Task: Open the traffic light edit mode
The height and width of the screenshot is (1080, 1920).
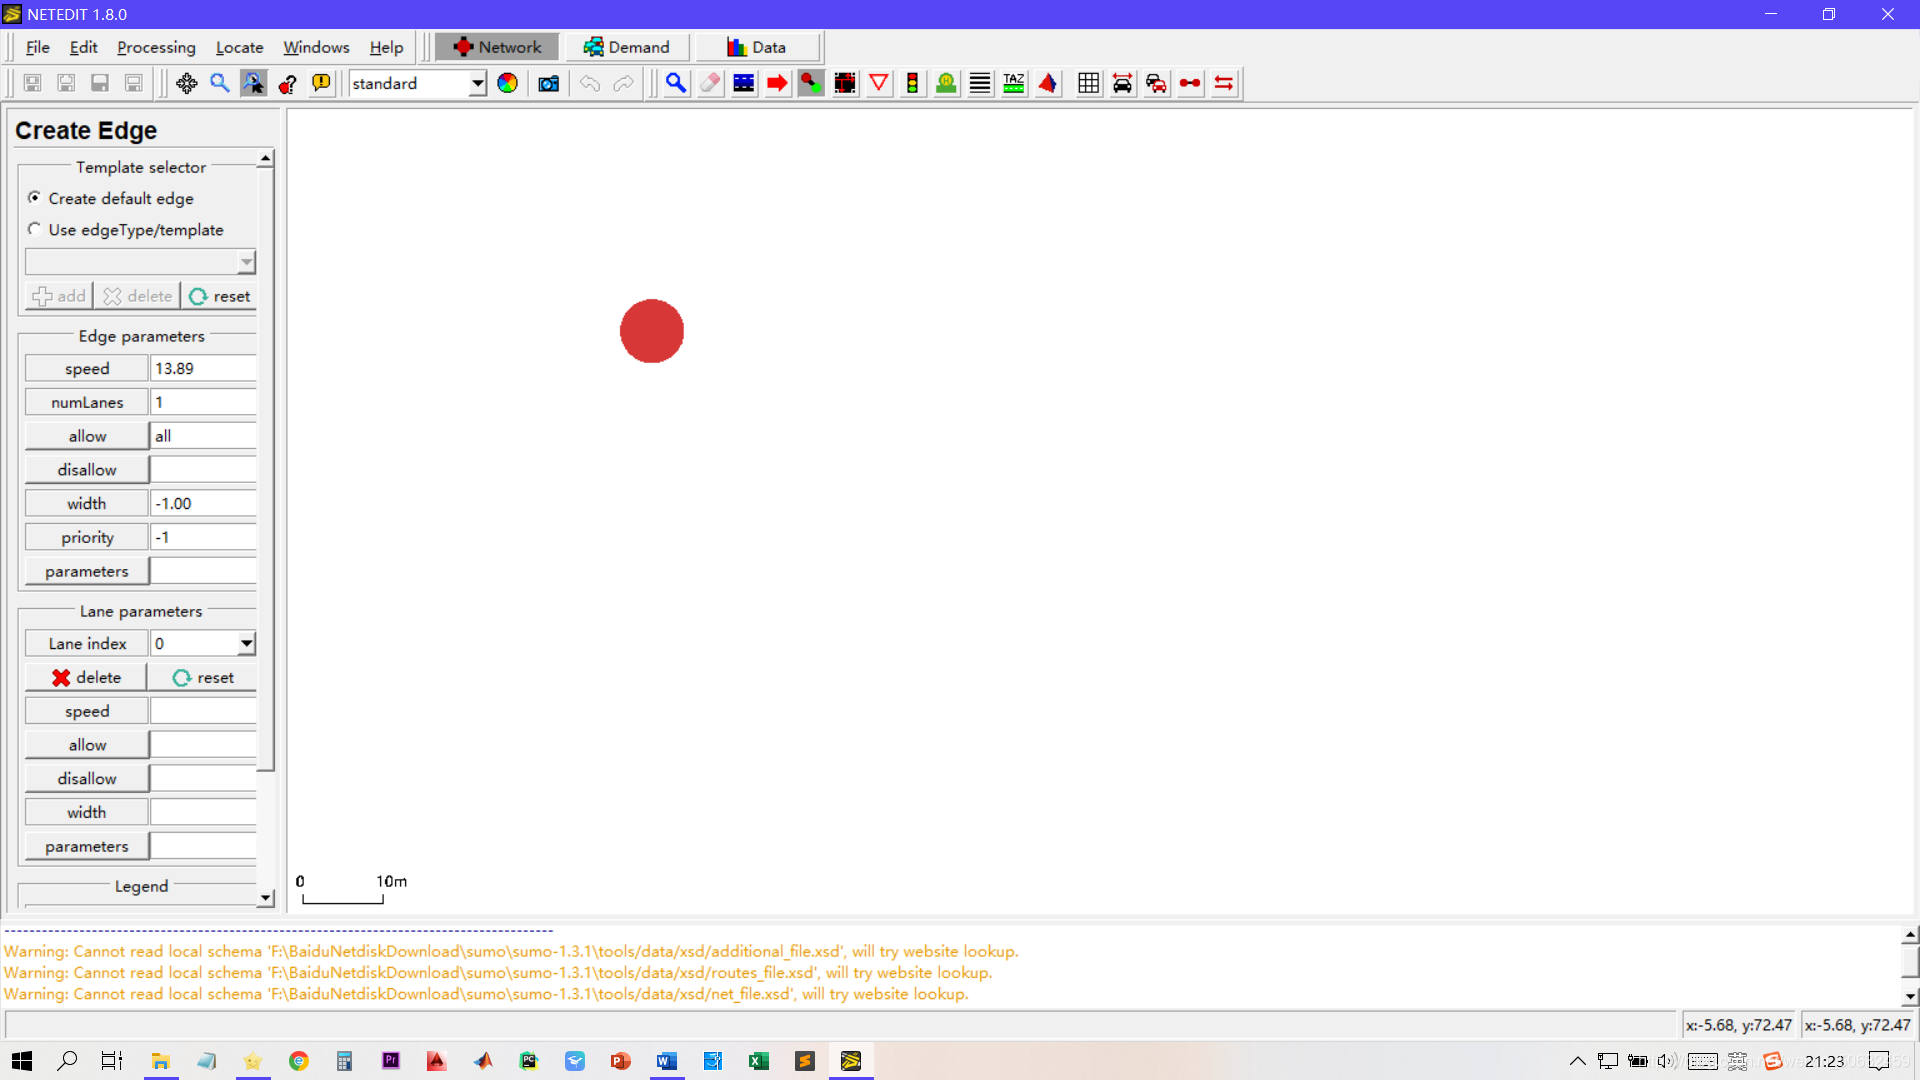Action: [x=912, y=83]
